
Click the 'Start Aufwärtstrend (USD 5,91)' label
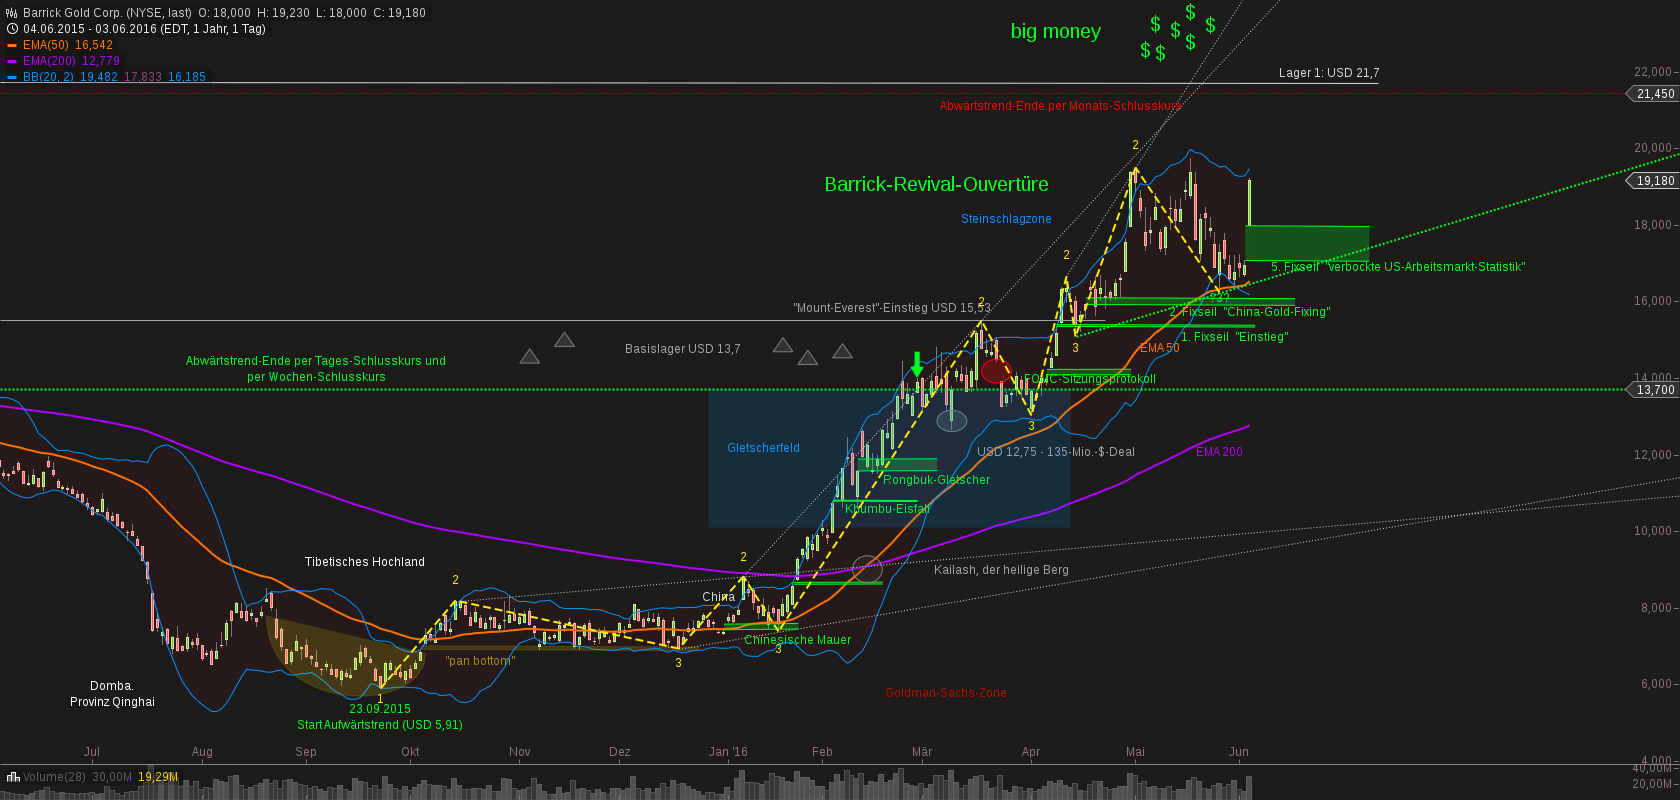pos(379,725)
